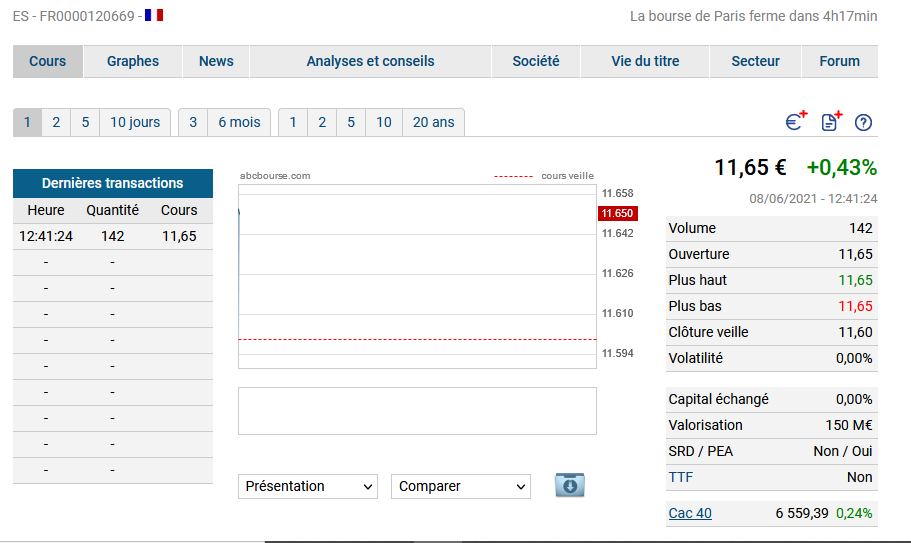Open the Secteur tab
The width and height of the screenshot is (911, 543).
pyautogui.click(x=755, y=61)
